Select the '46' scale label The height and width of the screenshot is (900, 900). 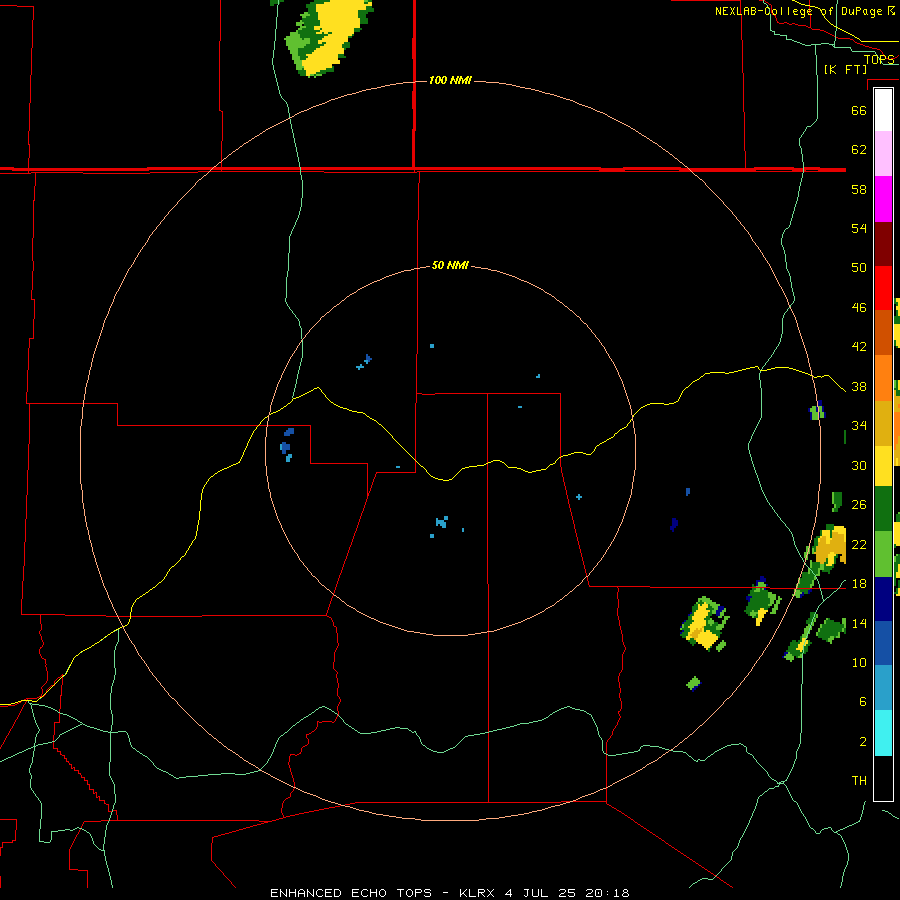(859, 307)
